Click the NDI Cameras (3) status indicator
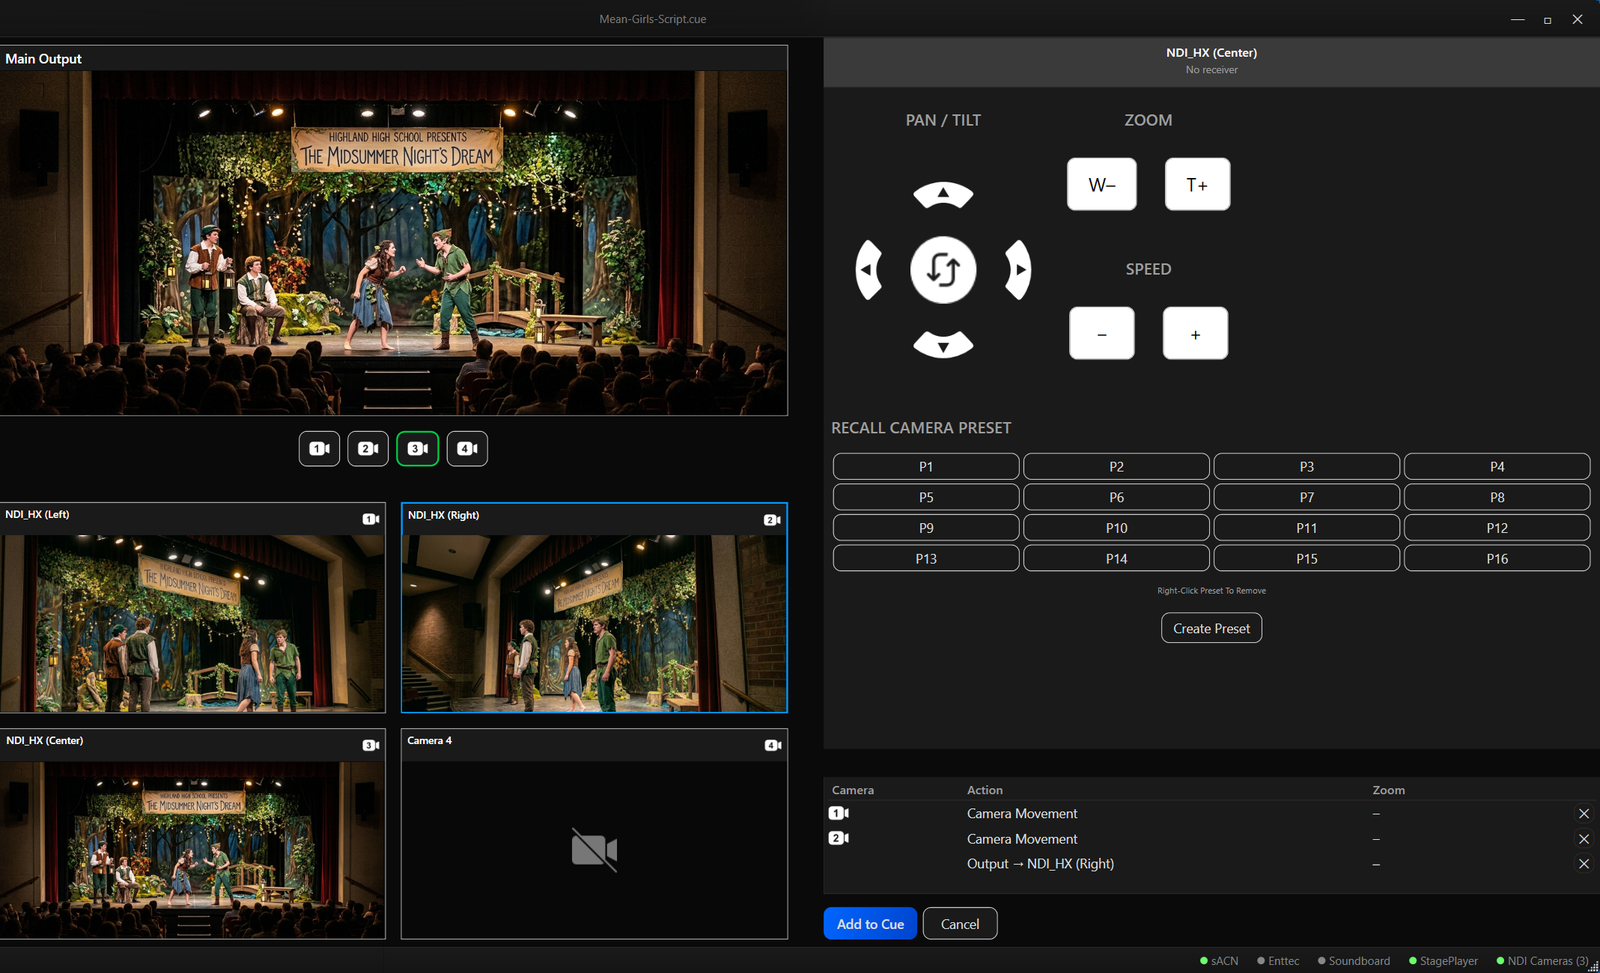This screenshot has height=973, width=1600. point(1542,961)
